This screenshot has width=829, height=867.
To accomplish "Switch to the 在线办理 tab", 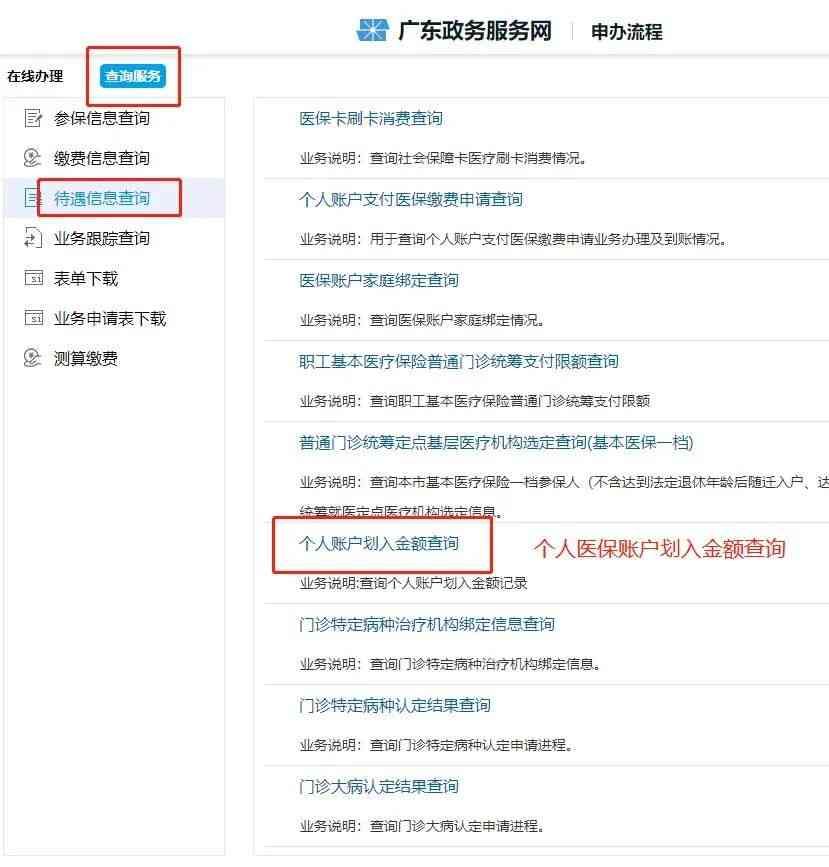I will (35, 76).
